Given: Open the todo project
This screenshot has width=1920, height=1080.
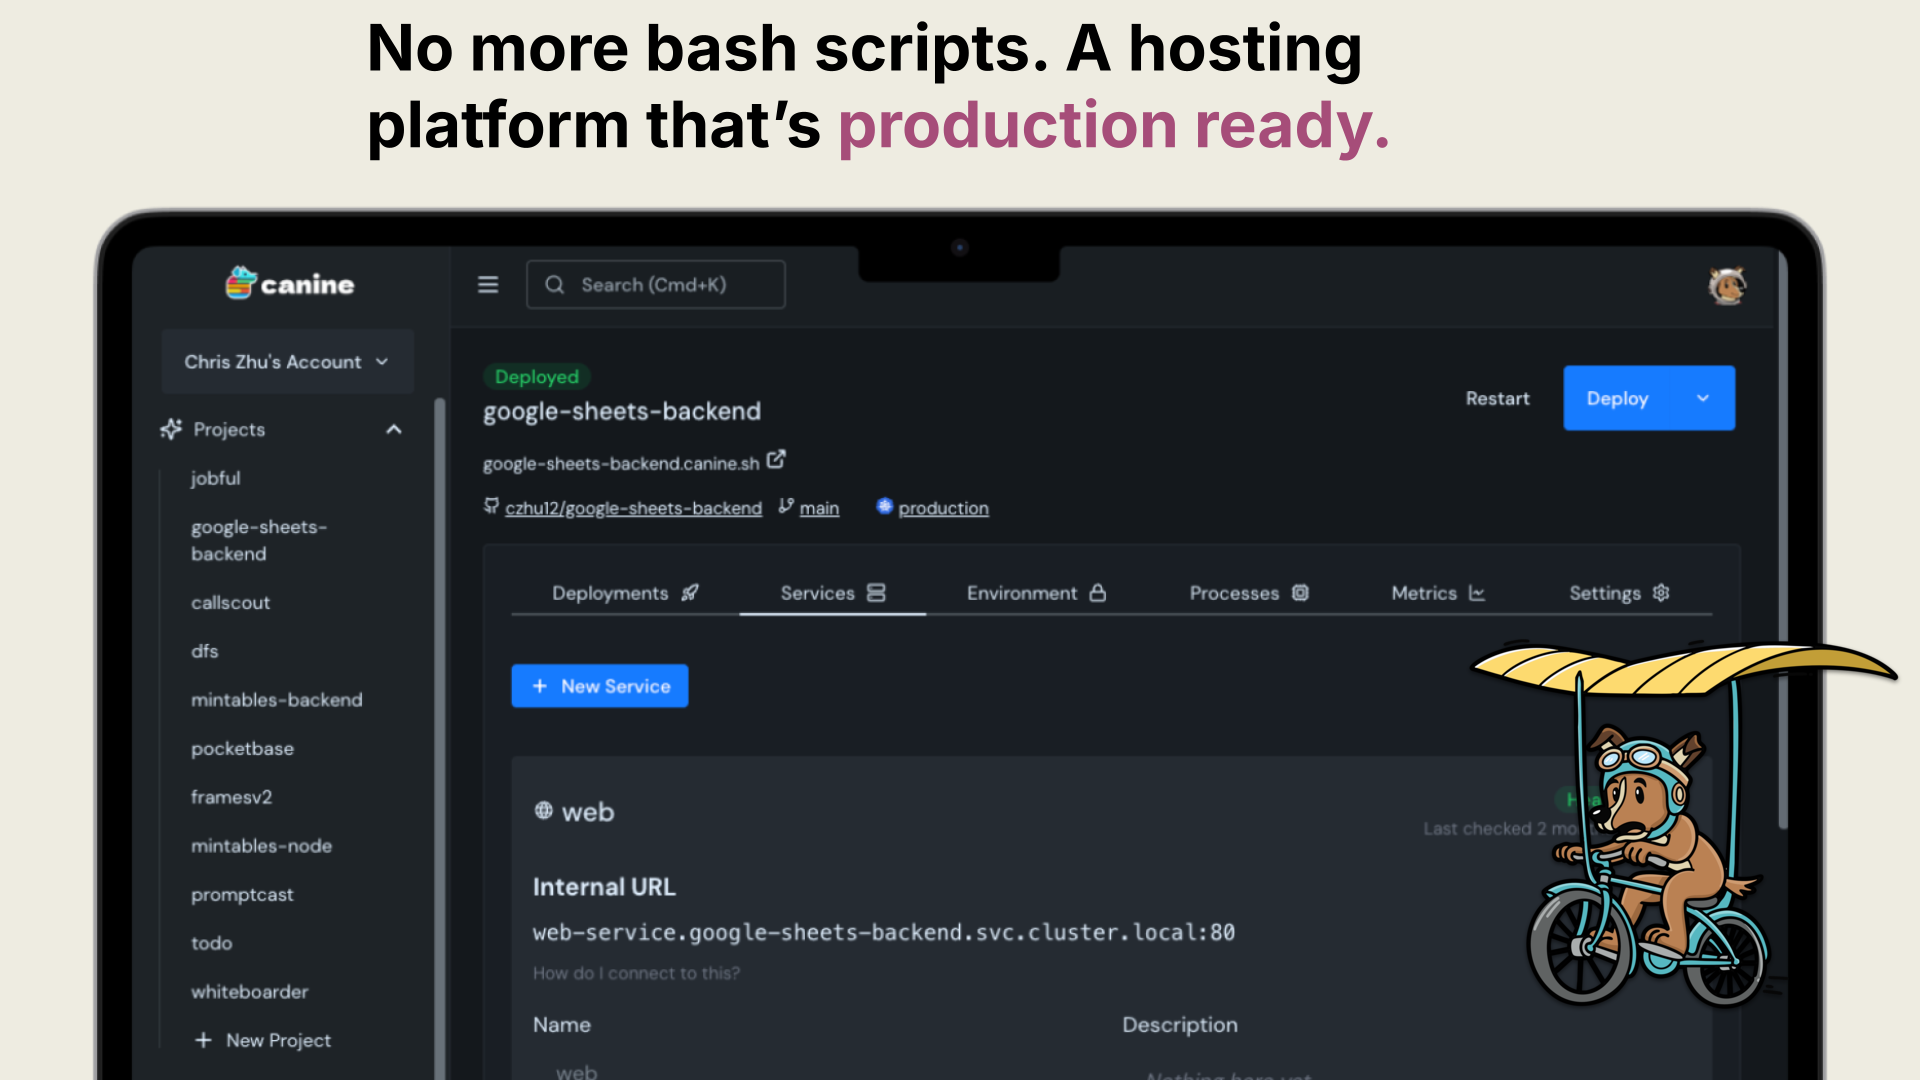Looking at the screenshot, I should (x=212, y=943).
